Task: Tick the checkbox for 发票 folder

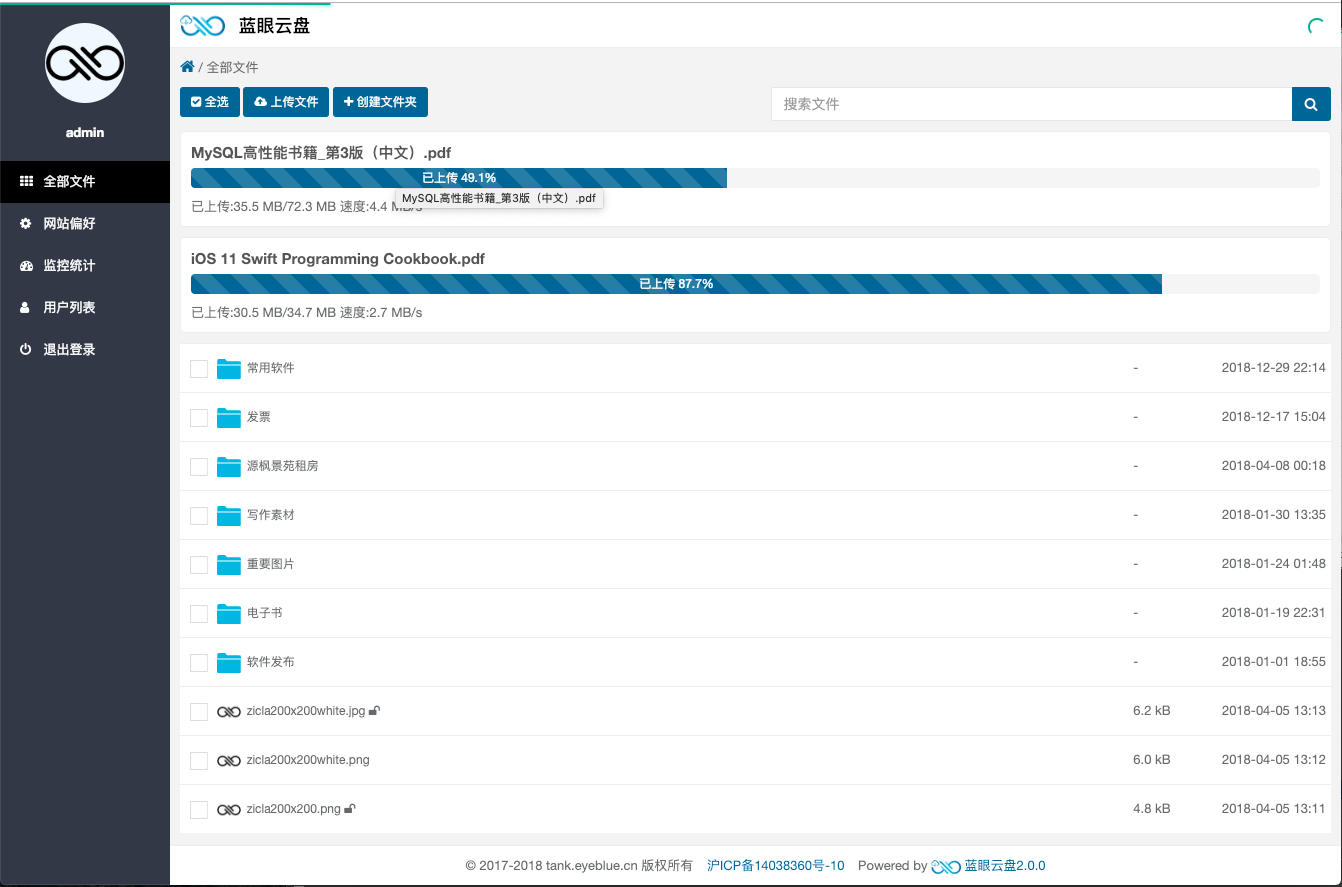Action: [199, 417]
